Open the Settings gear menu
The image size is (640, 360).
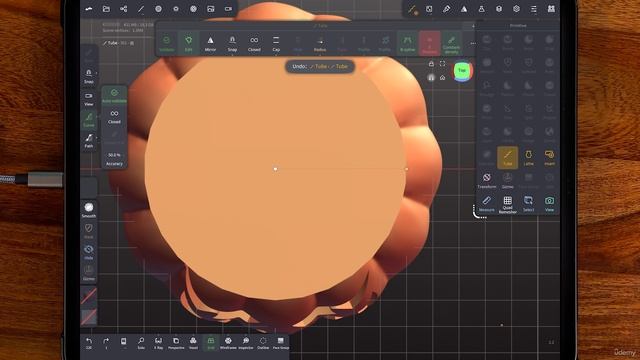click(x=516, y=9)
